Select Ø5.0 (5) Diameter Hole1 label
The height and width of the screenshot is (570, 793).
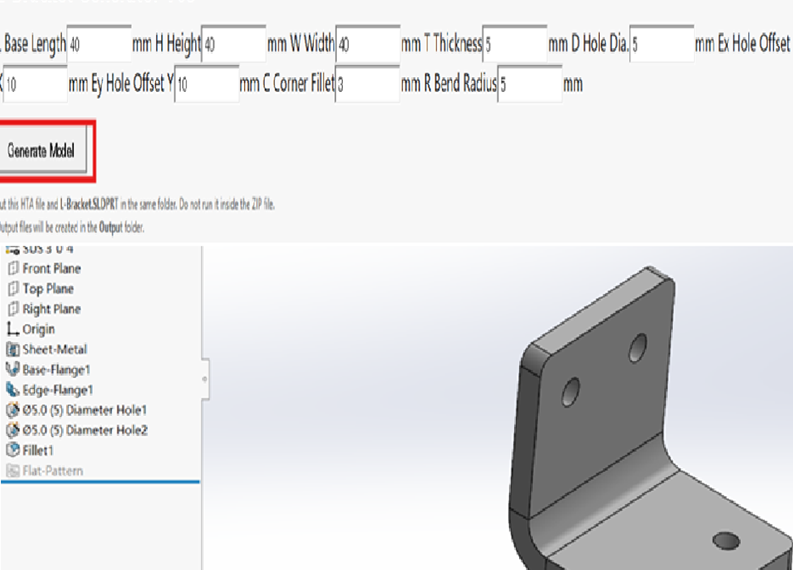coord(84,410)
